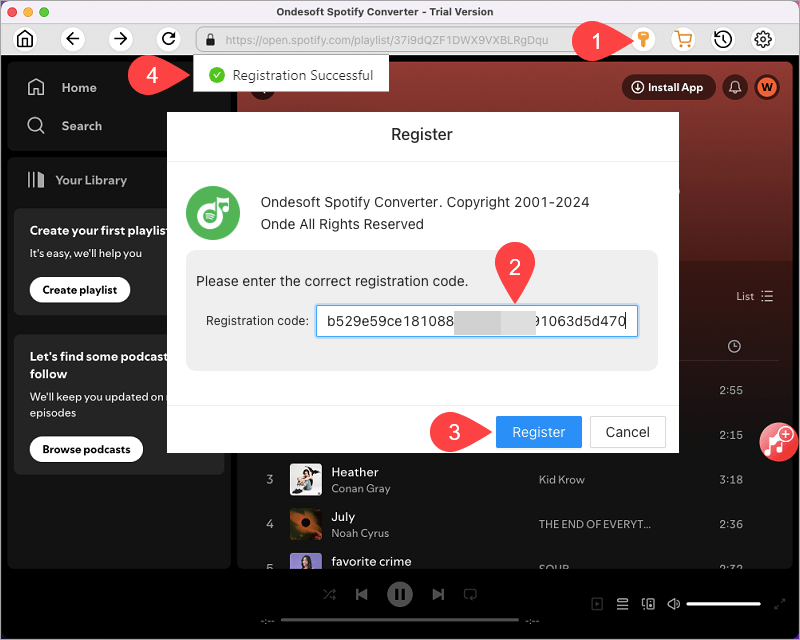This screenshot has height=640, width=800.
Task: Click the Browse podcasts button
Action: click(x=86, y=449)
